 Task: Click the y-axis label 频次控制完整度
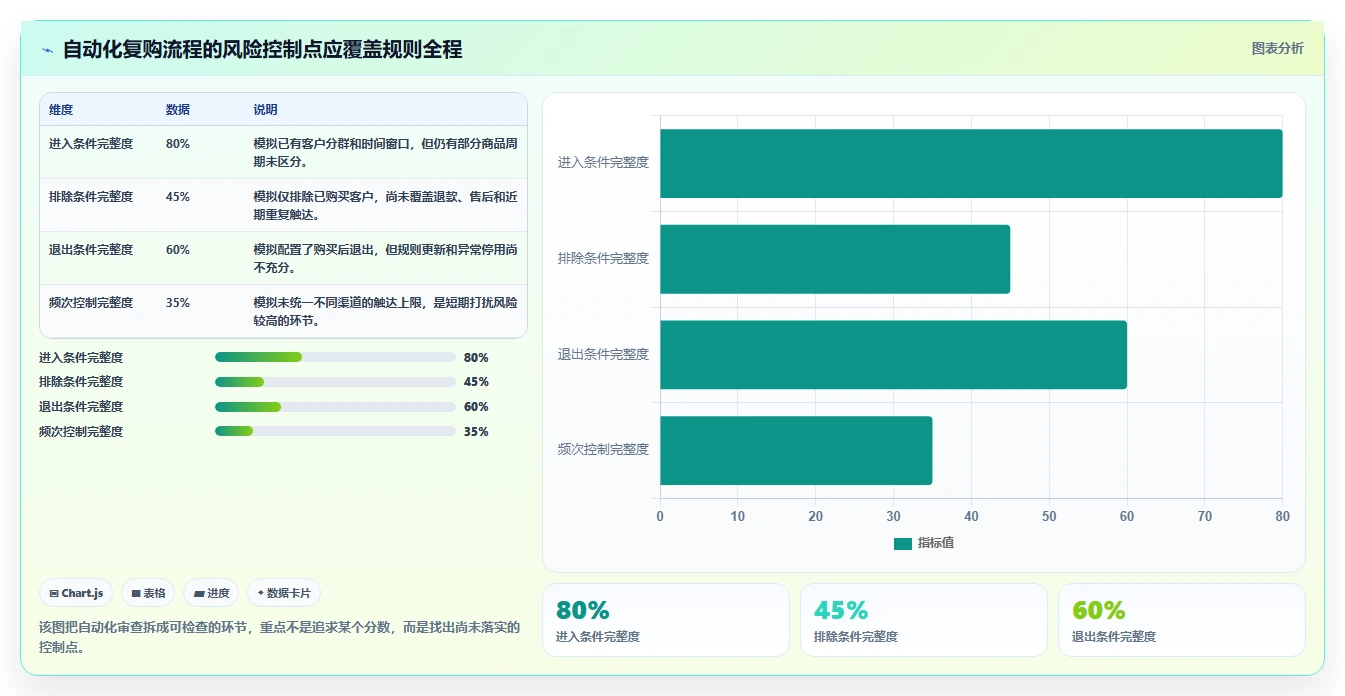tap(603, 450)
